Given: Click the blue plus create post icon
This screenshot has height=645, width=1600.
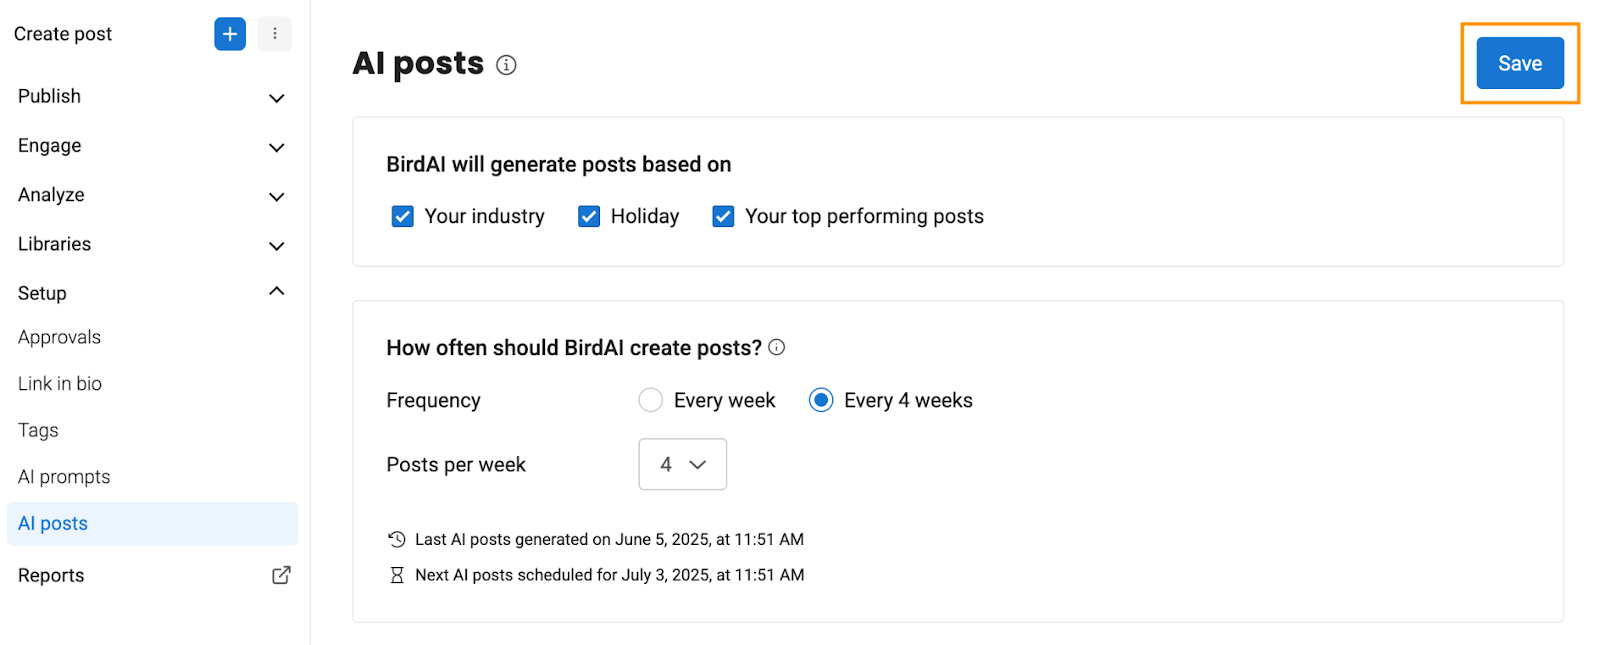Looking at the screenshot, I should (x=230, y=34).
